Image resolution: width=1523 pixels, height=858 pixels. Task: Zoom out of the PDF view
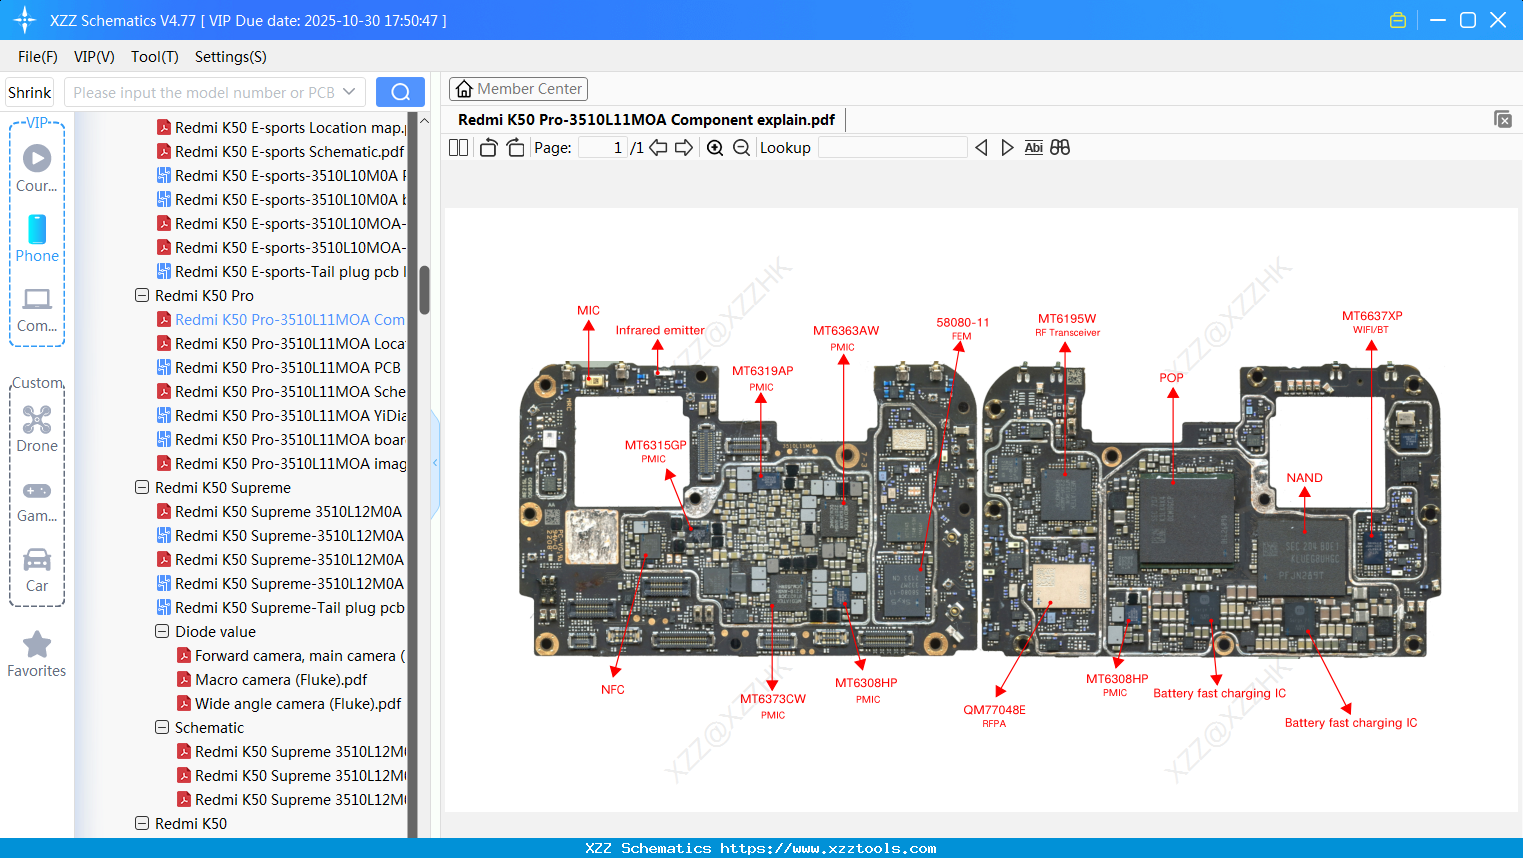pos(741,147)
